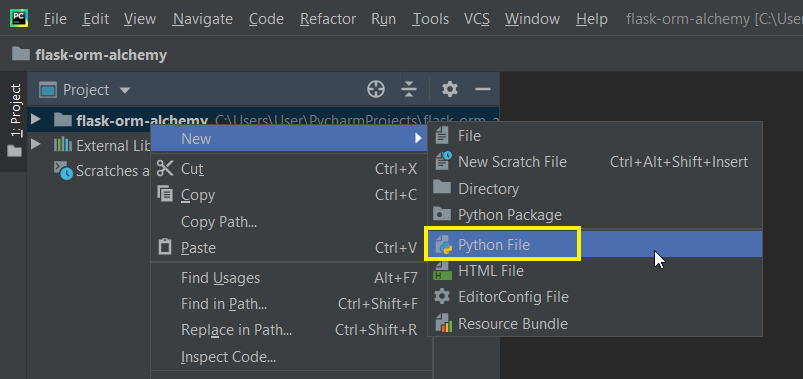The width and height of the screenshot is (803, 379).
Task: Click the flask-orm-alchemy breadcrumb folder icon
Action: 21,54
